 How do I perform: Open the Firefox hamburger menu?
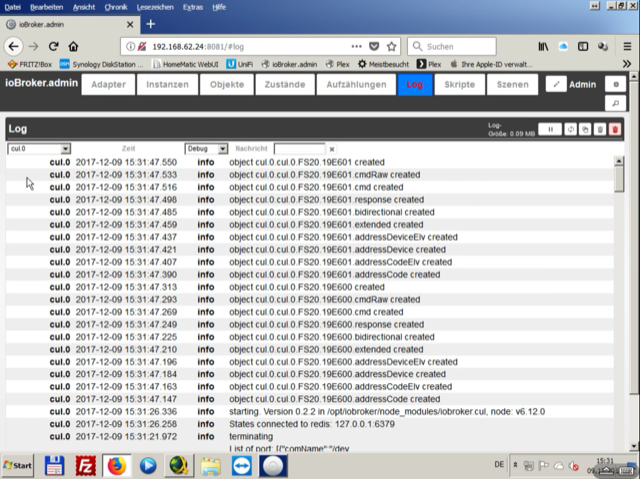(x=627, y=47)
